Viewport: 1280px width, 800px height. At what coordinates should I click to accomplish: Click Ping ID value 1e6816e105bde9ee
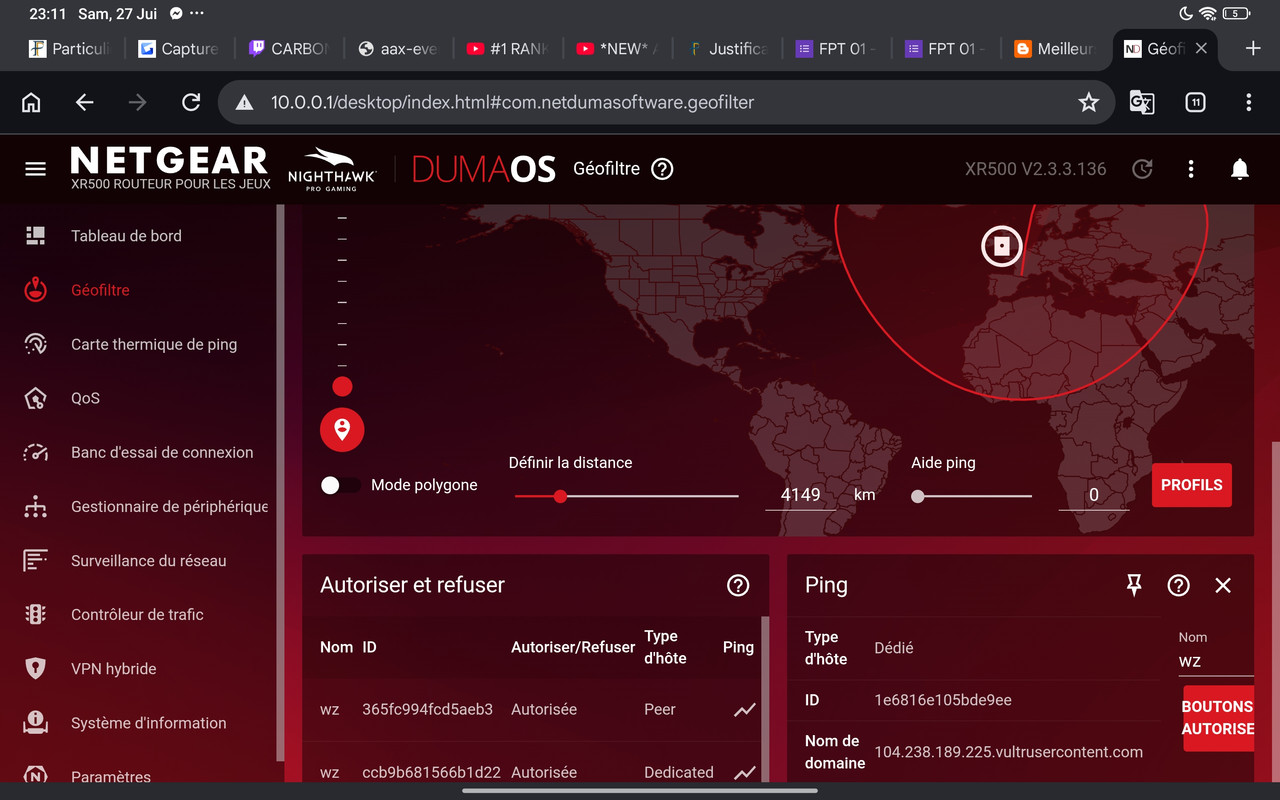943,700
